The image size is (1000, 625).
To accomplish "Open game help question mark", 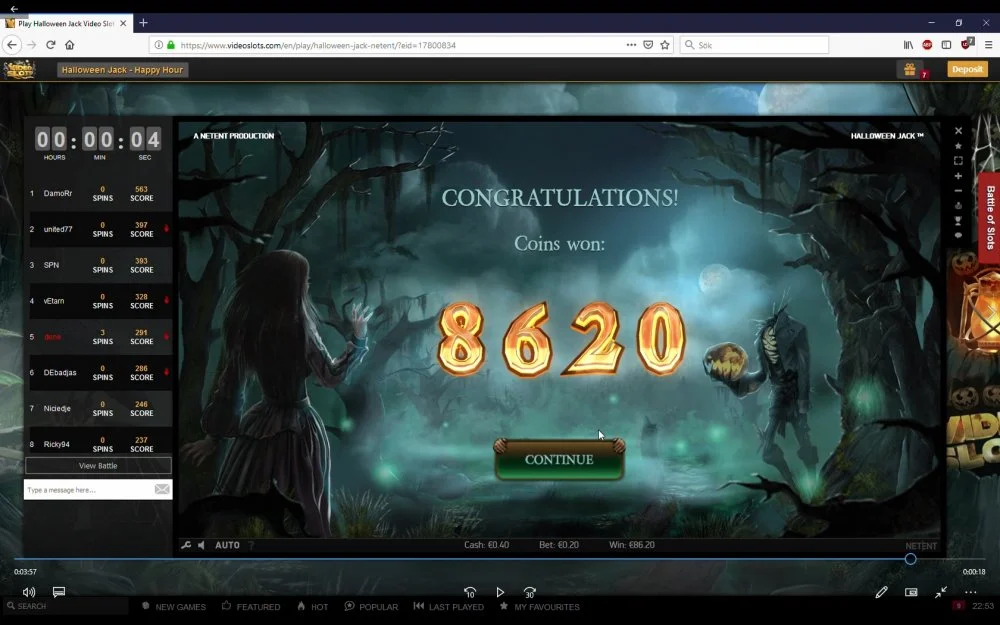I will [x=251, y=545].
